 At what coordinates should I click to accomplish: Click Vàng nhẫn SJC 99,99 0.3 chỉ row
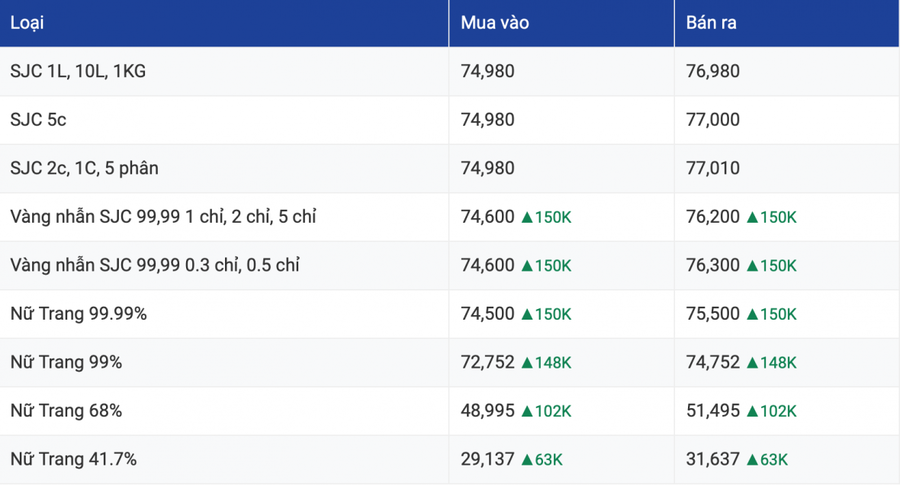click(450, 265)
